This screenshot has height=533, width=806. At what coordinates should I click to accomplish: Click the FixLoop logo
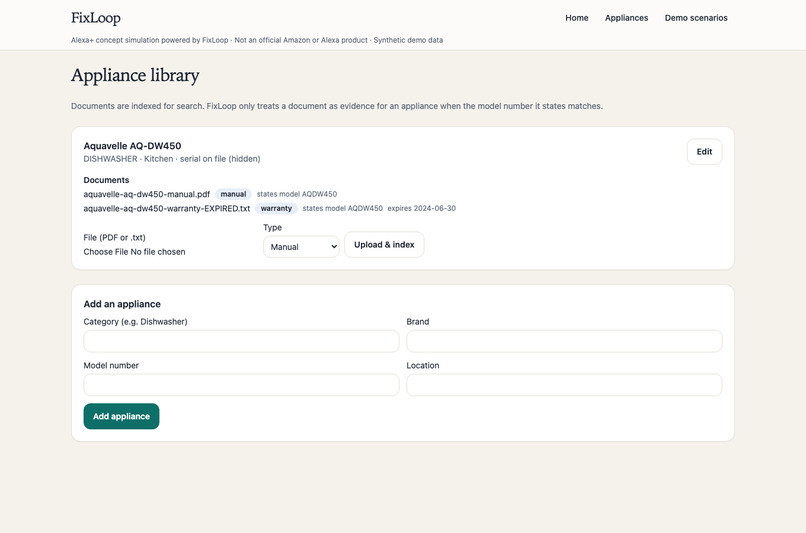(x=96, y=18)
